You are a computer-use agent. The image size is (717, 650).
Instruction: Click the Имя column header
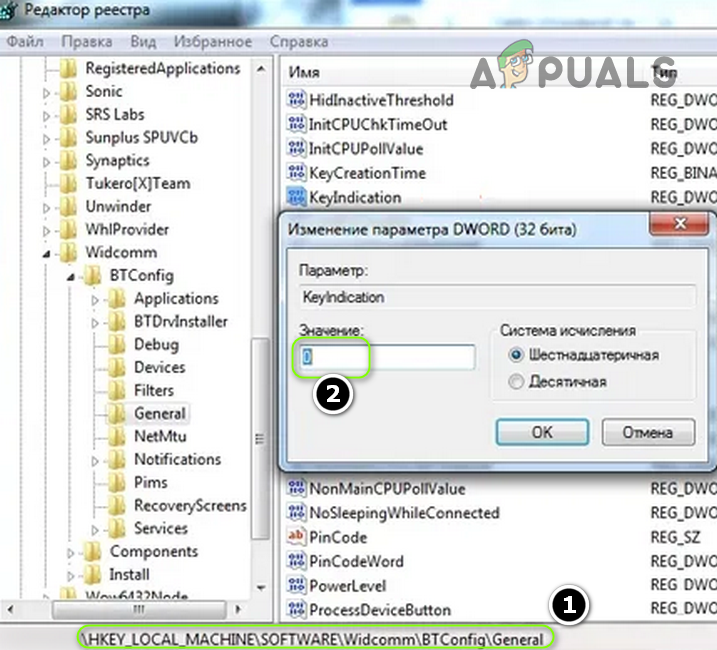[x=304, y=73]
